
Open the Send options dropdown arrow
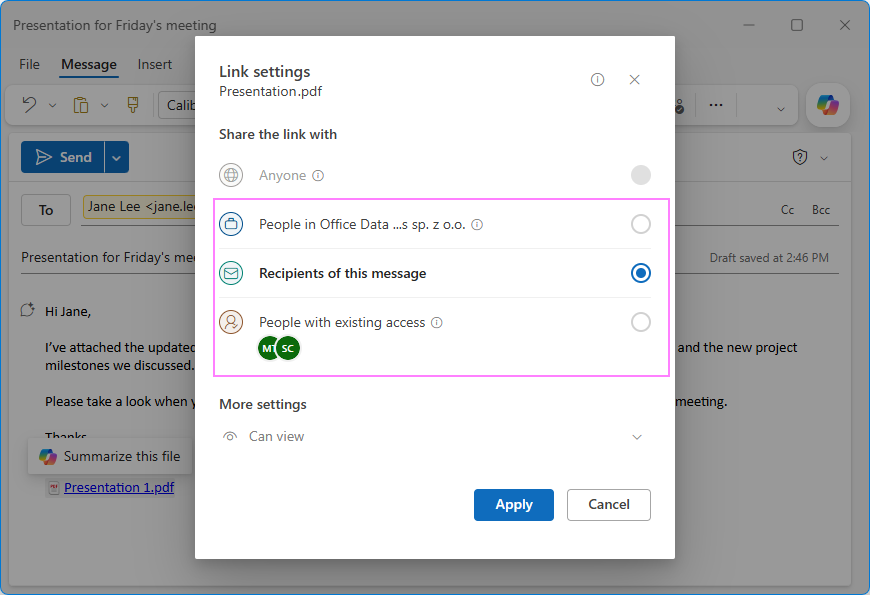pyautogui.click(x=117, y=157)
